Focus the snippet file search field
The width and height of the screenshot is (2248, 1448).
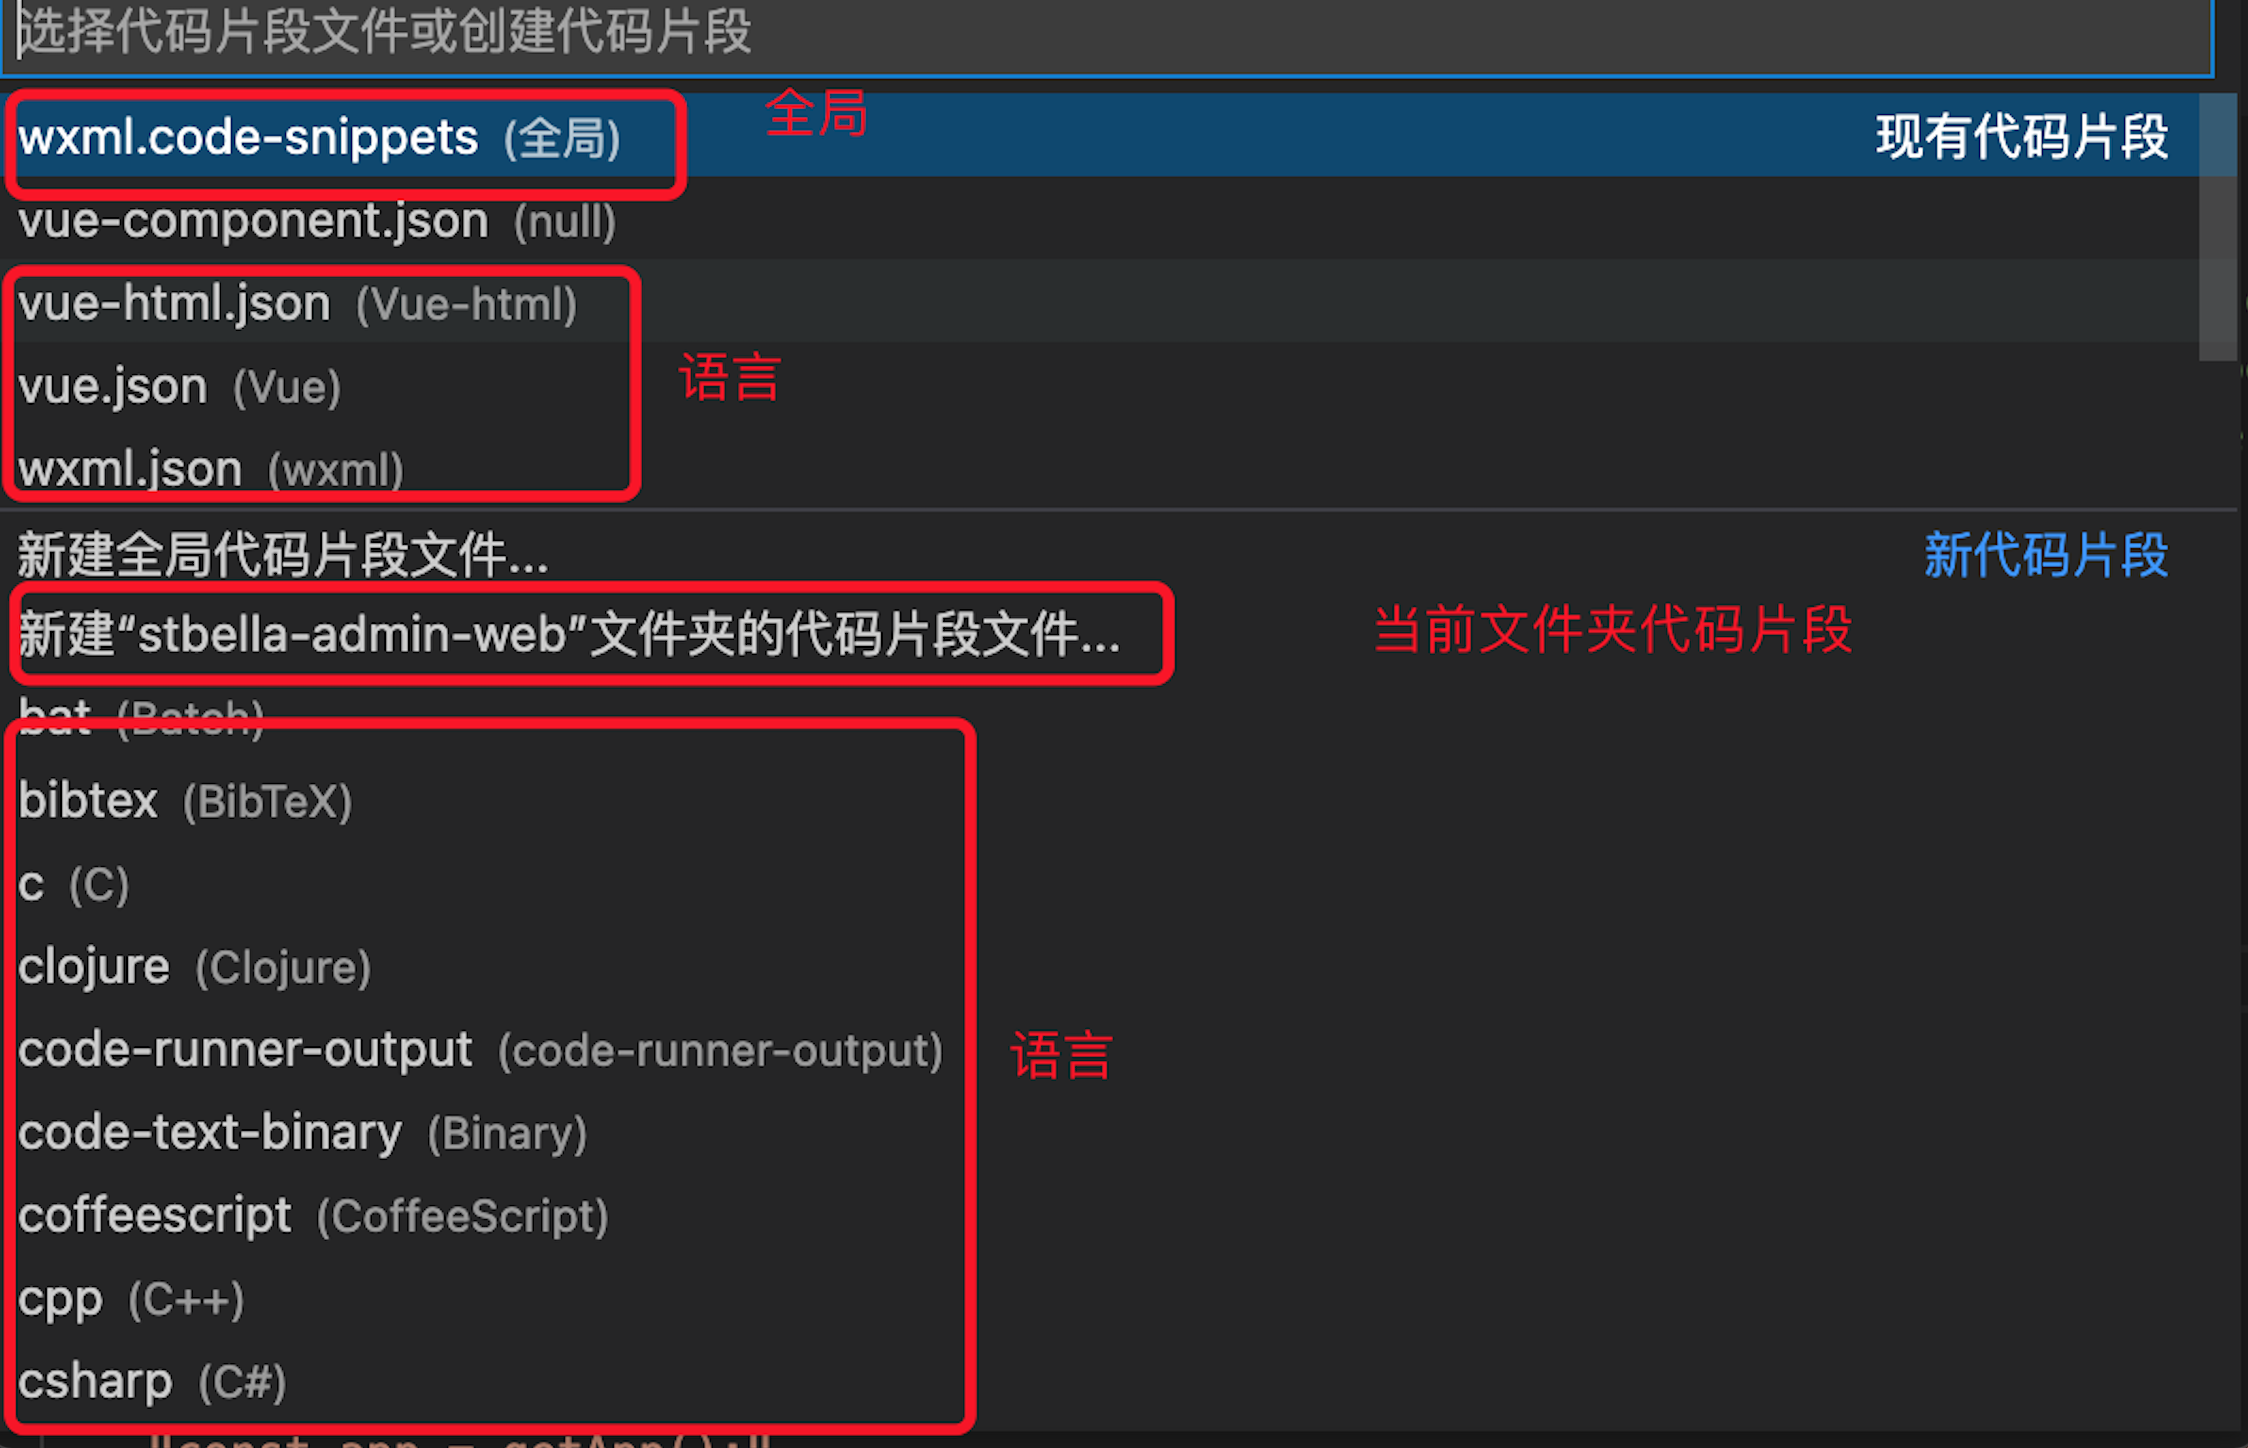(x=1108, y=34)
